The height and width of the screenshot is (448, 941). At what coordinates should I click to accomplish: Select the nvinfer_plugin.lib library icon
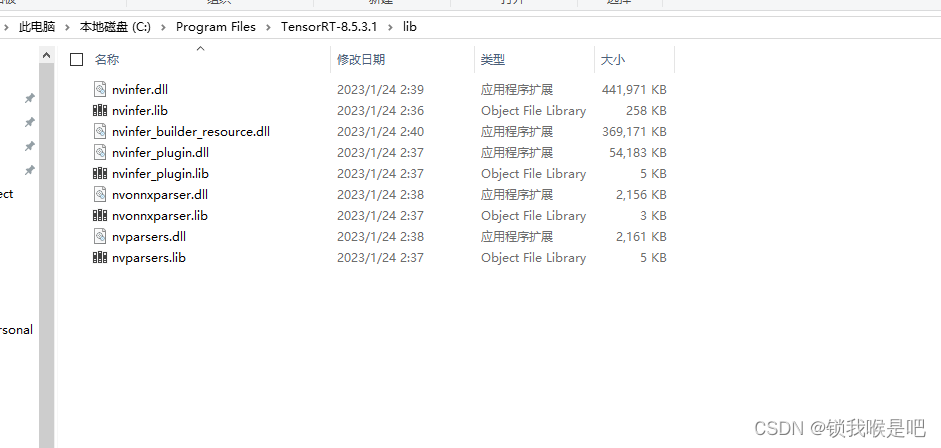100,173
